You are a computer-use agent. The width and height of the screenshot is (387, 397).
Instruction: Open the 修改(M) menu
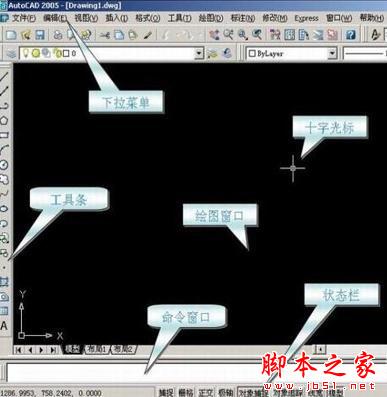click(275, 18)
